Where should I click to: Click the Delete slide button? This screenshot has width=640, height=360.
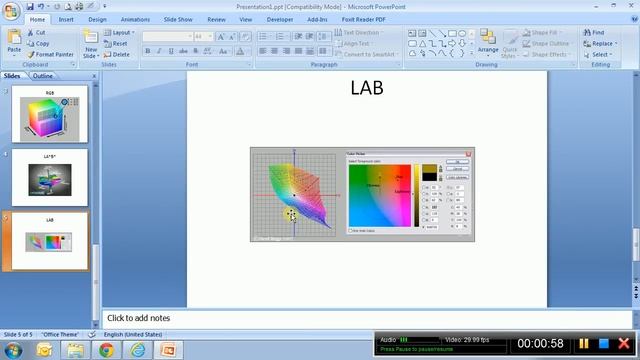(x=117, y=54)
